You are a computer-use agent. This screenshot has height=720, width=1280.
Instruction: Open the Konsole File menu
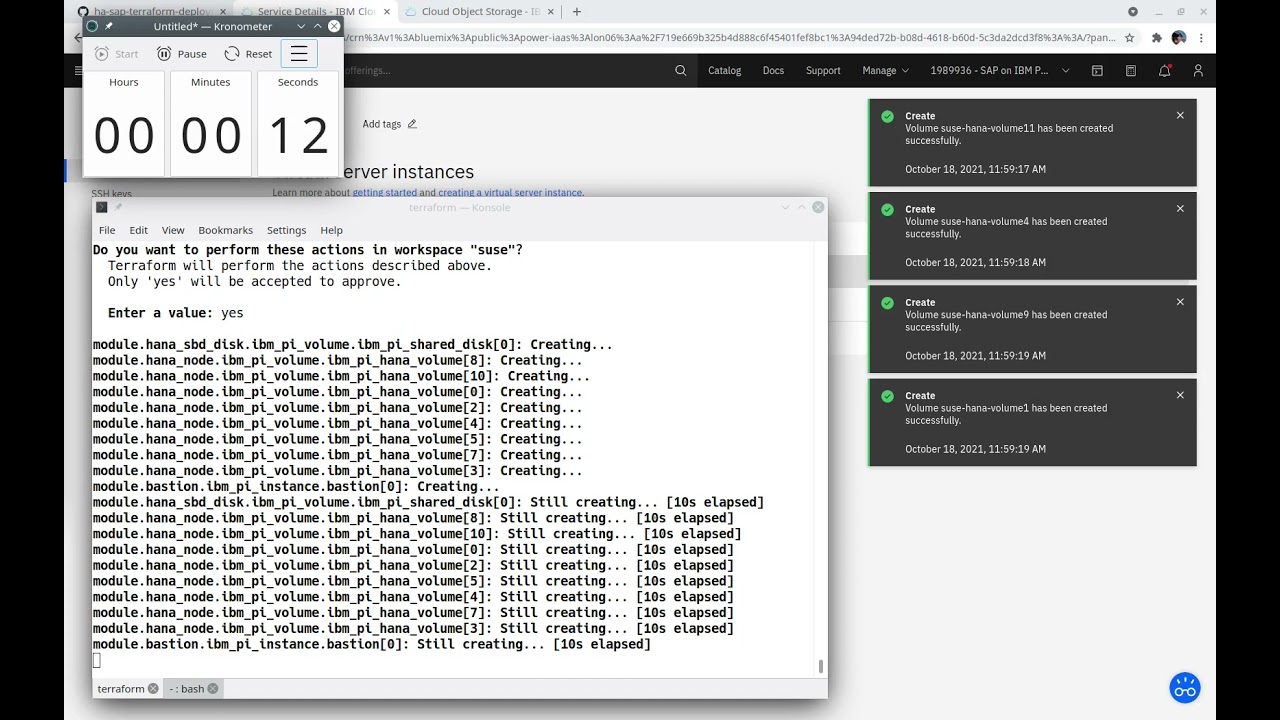click(107, 230)
